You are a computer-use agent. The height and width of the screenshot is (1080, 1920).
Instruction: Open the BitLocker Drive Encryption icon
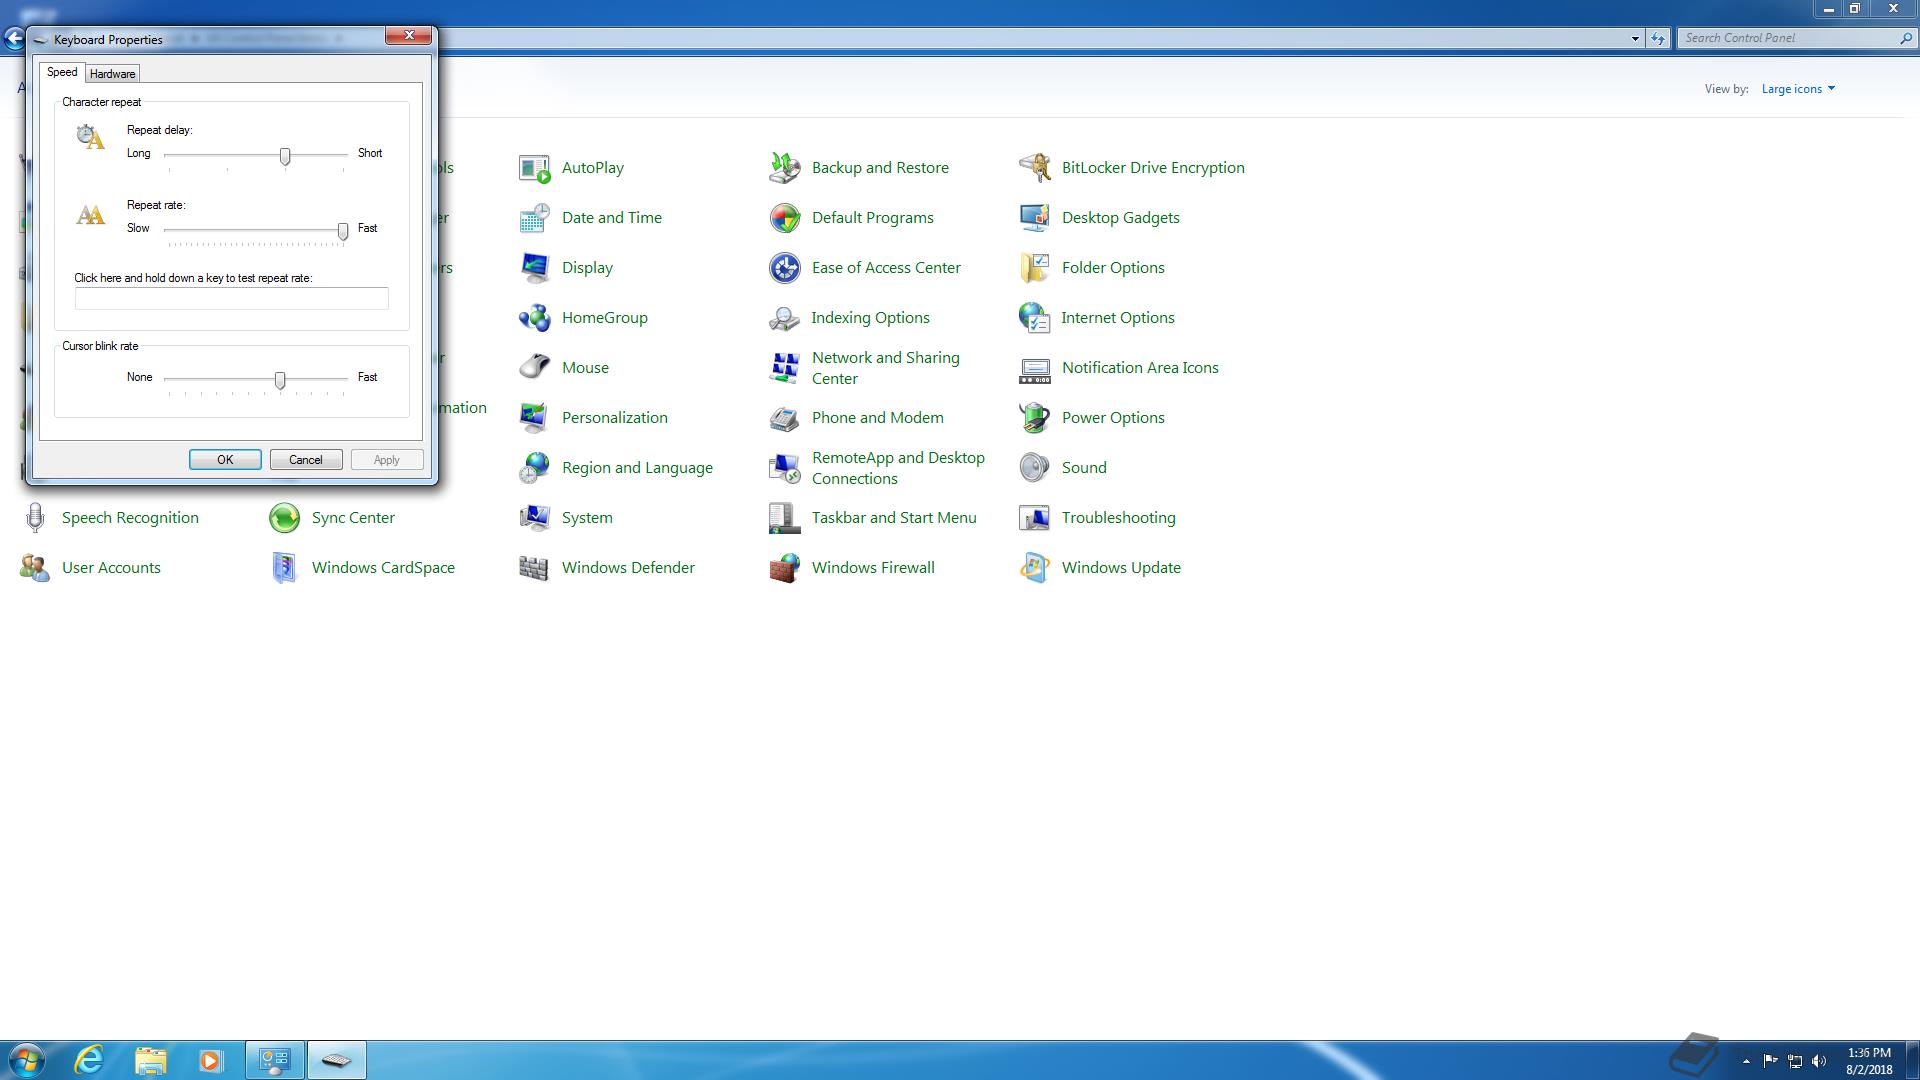tap(1034, 168)
